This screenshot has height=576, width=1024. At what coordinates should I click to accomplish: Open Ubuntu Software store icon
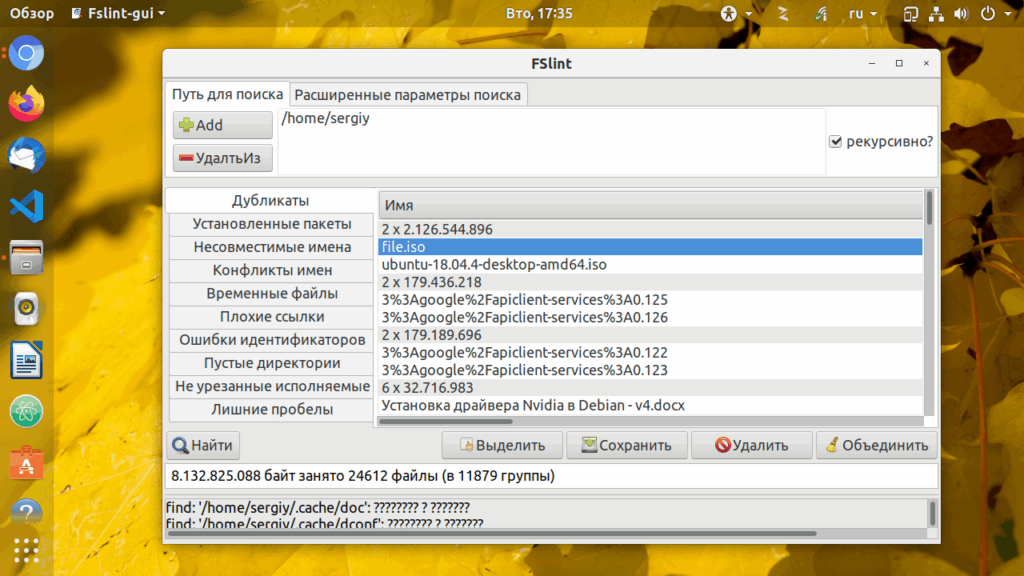tap(26, 462)
